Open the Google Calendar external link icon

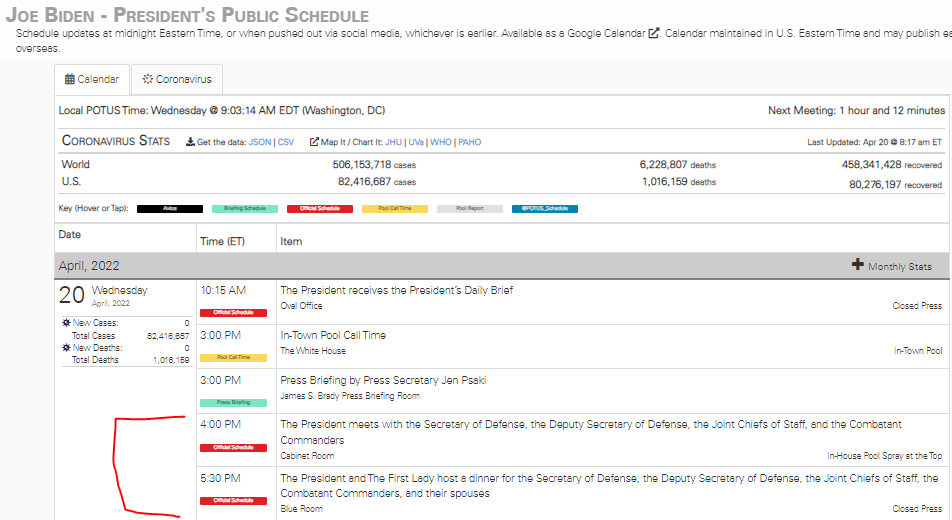coord(653,33)
